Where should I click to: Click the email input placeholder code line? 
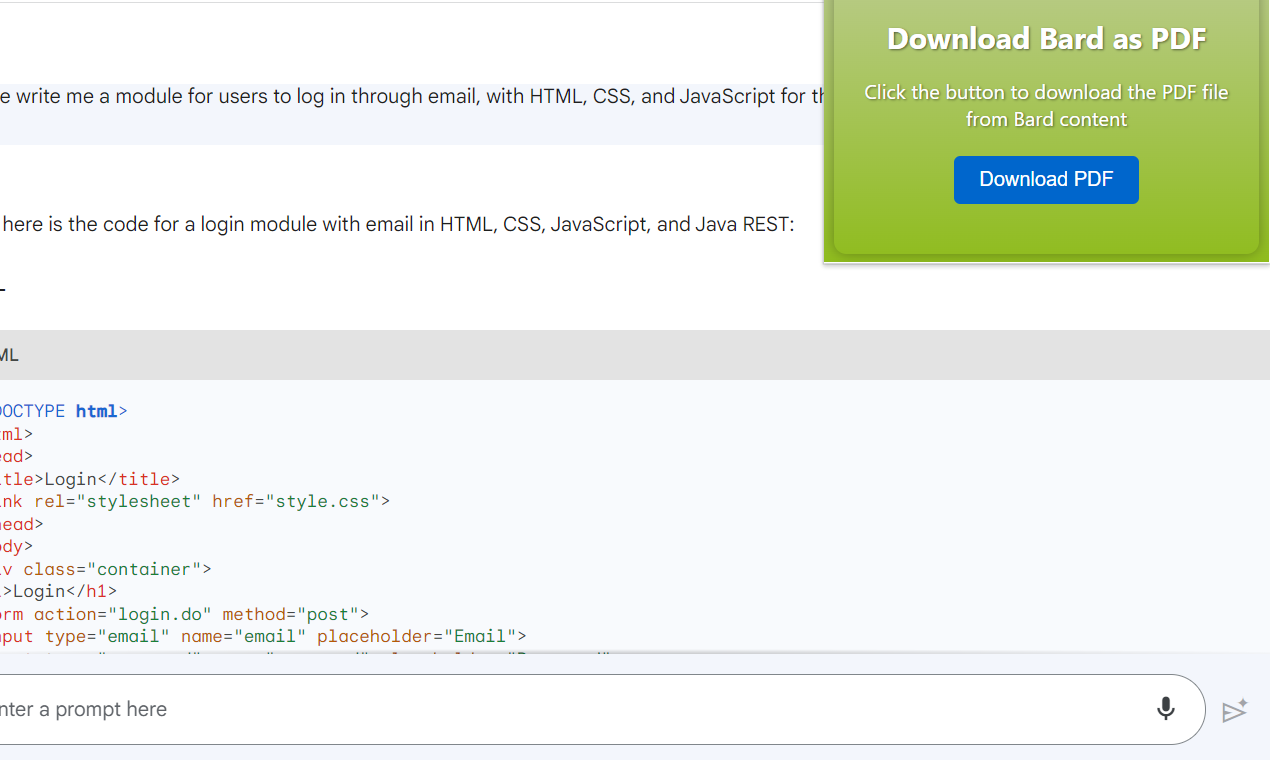263,636
